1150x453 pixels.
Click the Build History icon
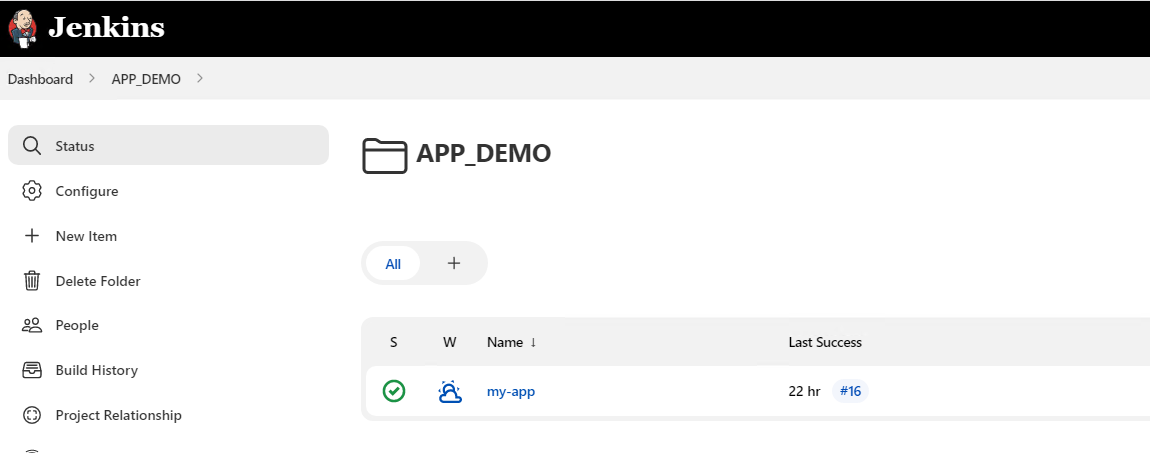[32, 370]
